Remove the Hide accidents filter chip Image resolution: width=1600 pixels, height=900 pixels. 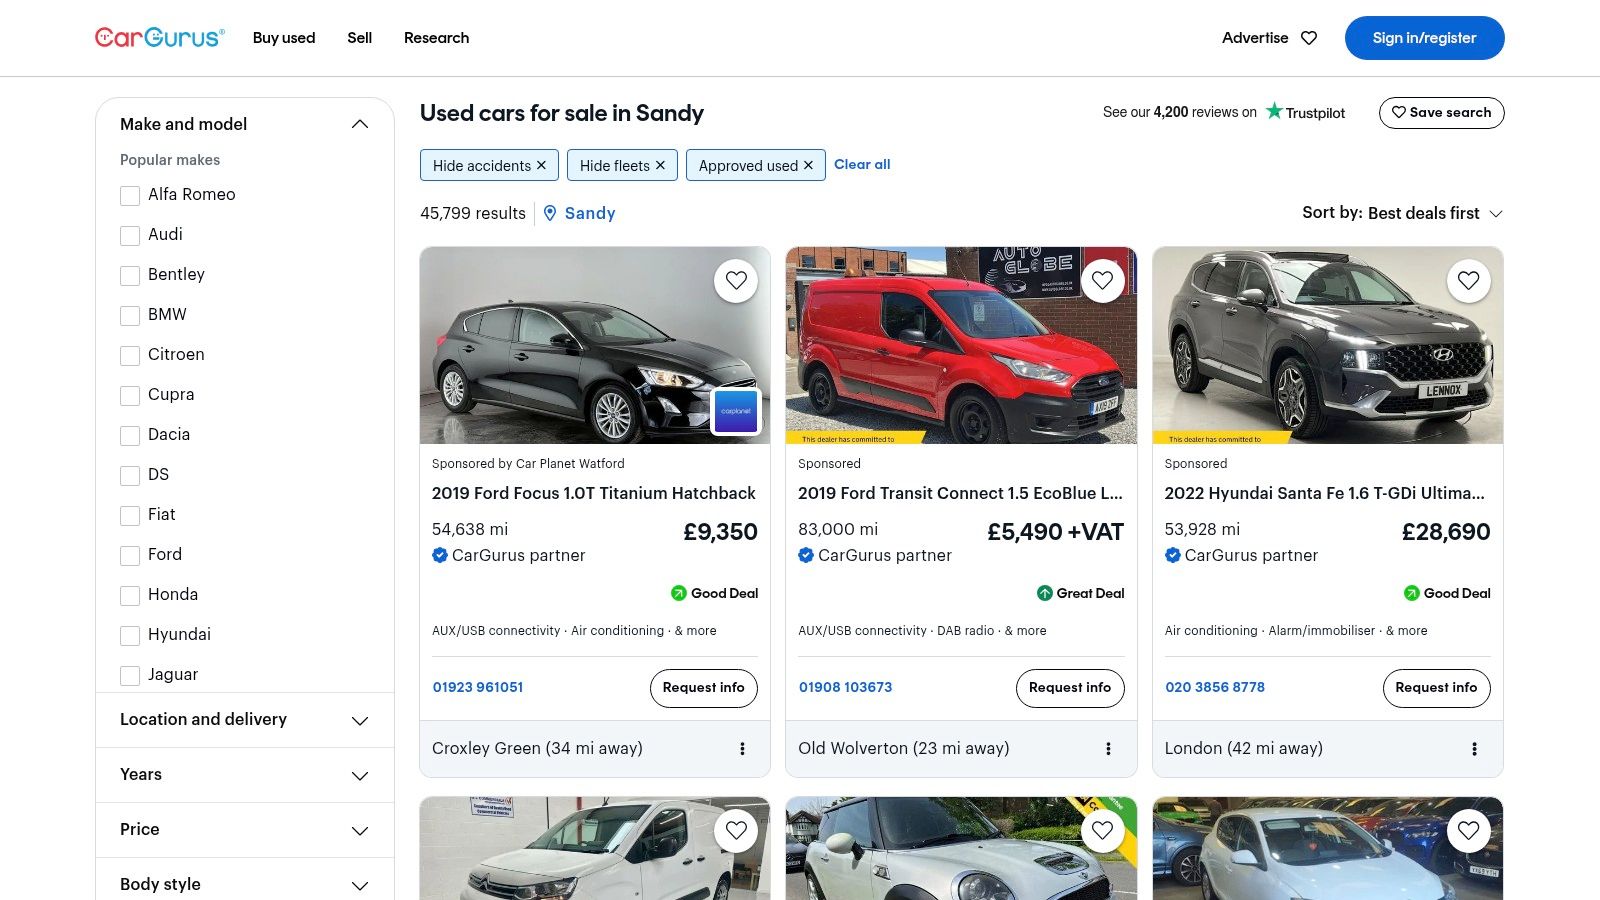(x=541, y=165)
